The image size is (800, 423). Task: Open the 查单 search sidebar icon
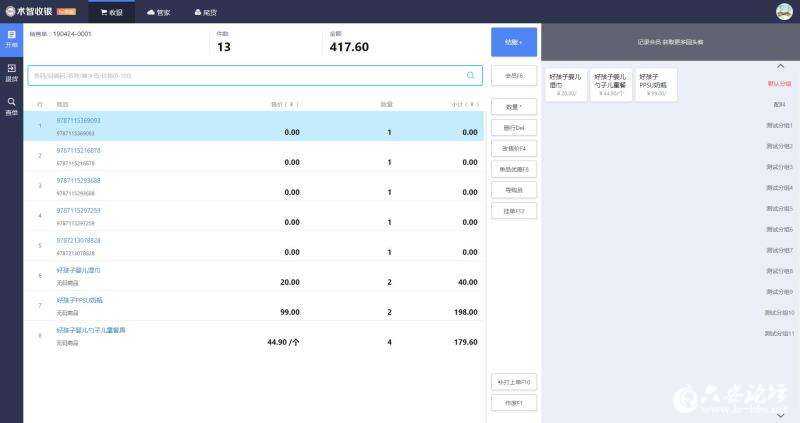pyautogui.click(x=11, y=106)
